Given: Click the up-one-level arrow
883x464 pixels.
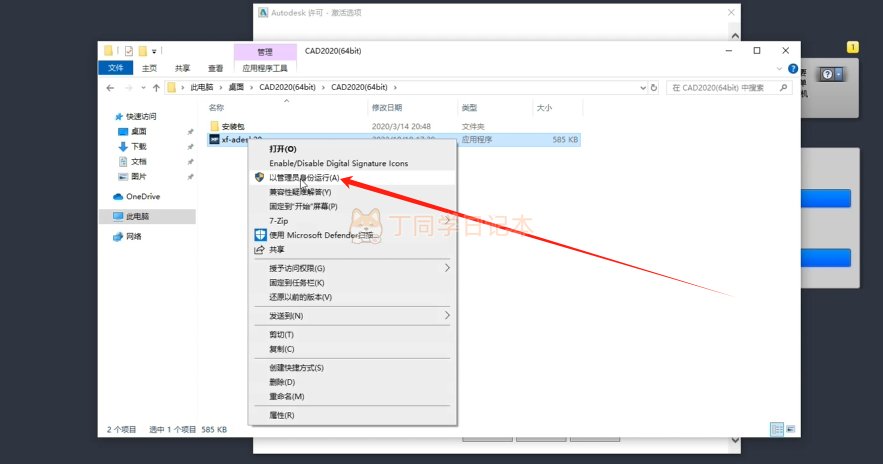Looking at the screenshot, I should pos(156,87).
